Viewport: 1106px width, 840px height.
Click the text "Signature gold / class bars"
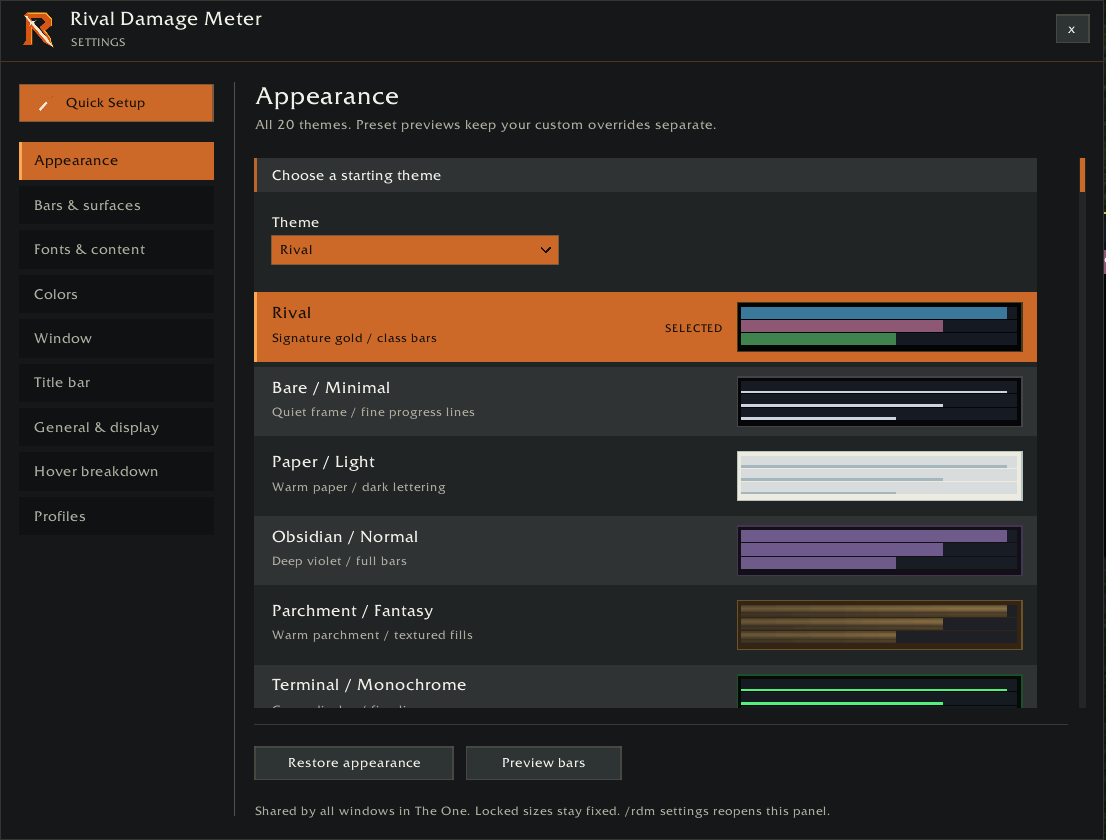(354, 338)
